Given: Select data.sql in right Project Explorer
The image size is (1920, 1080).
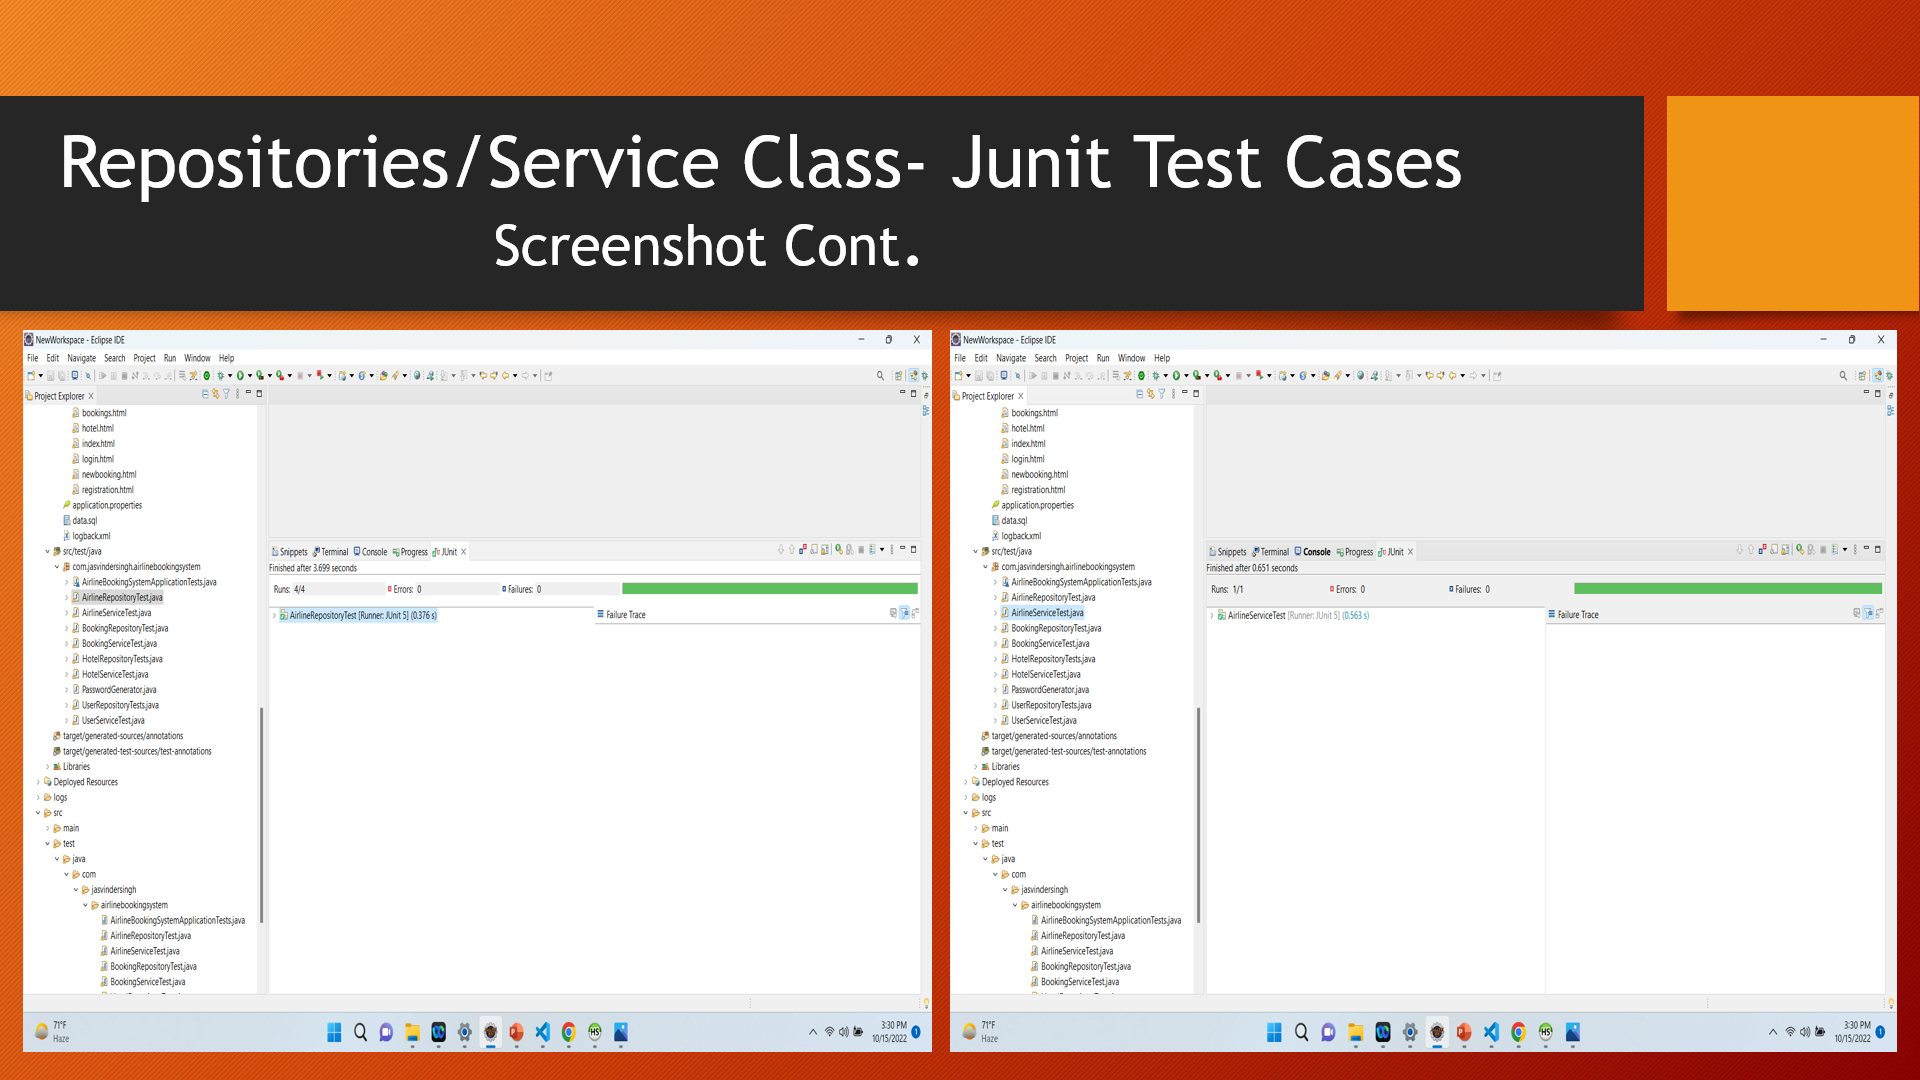Looking at the screenshot, I should 1014,521.
